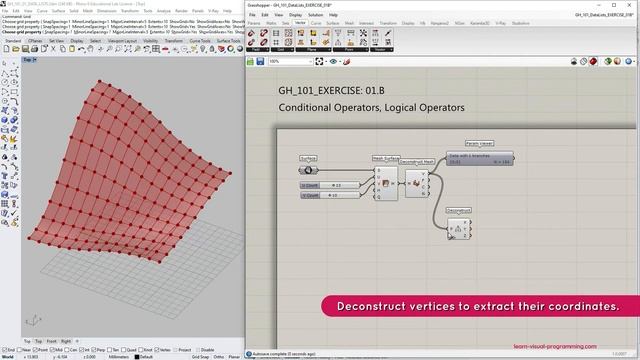The width and height of the screenshot is (640, 360).
Task: Toggle the Planar status button
Action: click(234, 357)
